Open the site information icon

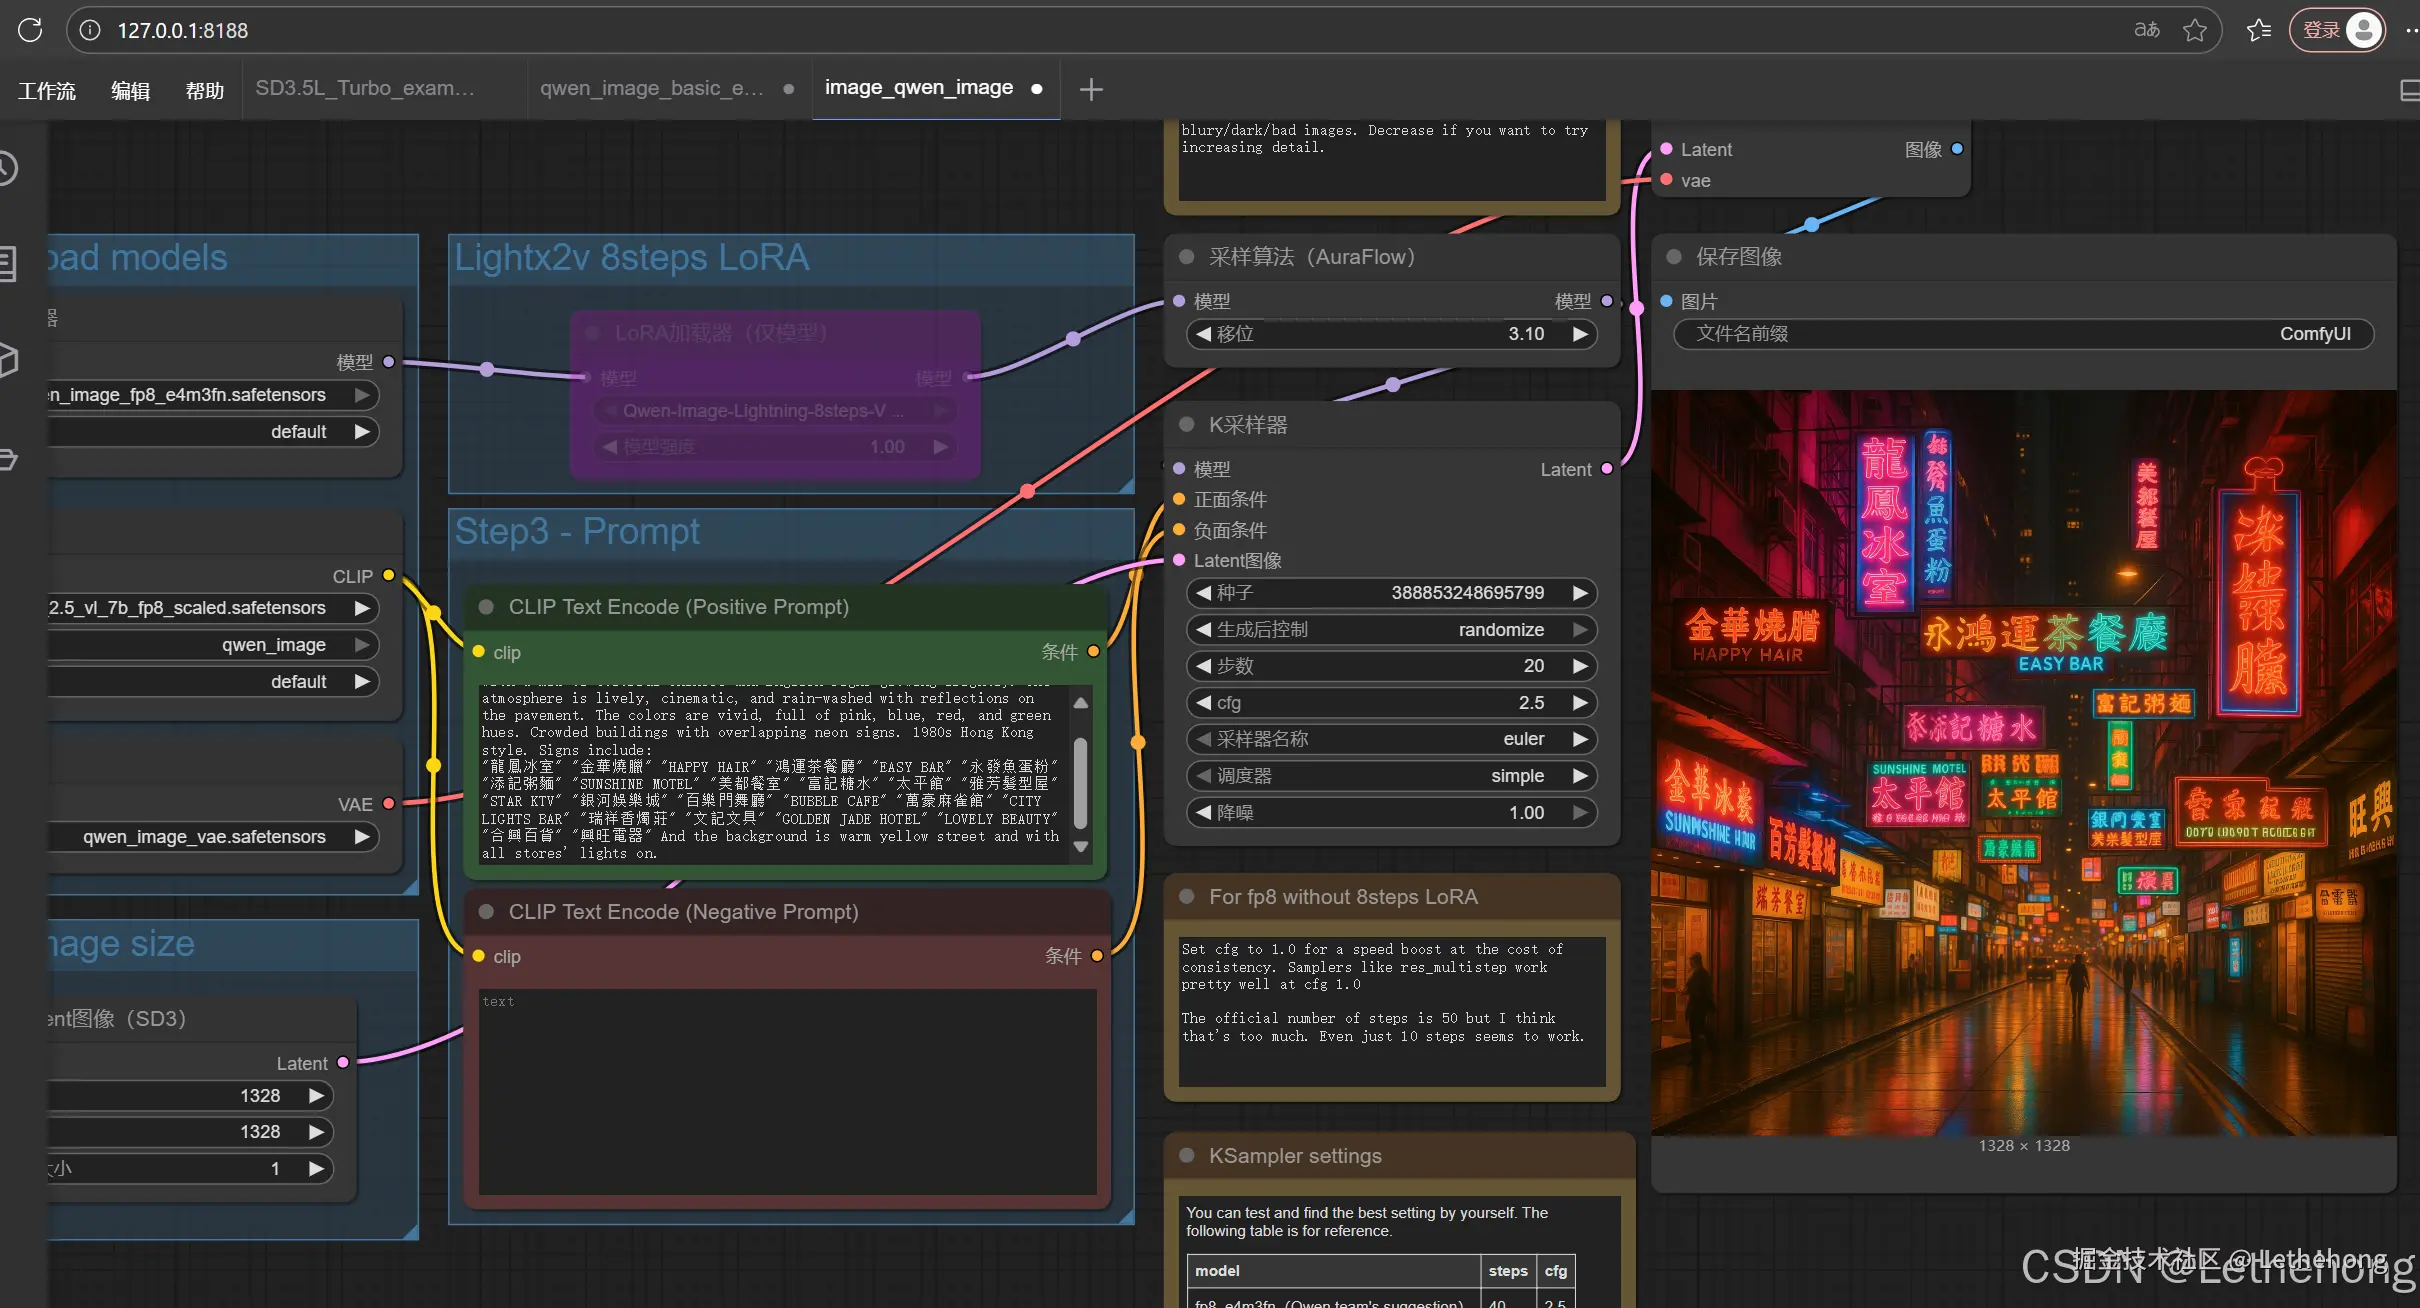click(x=90, y=30)
